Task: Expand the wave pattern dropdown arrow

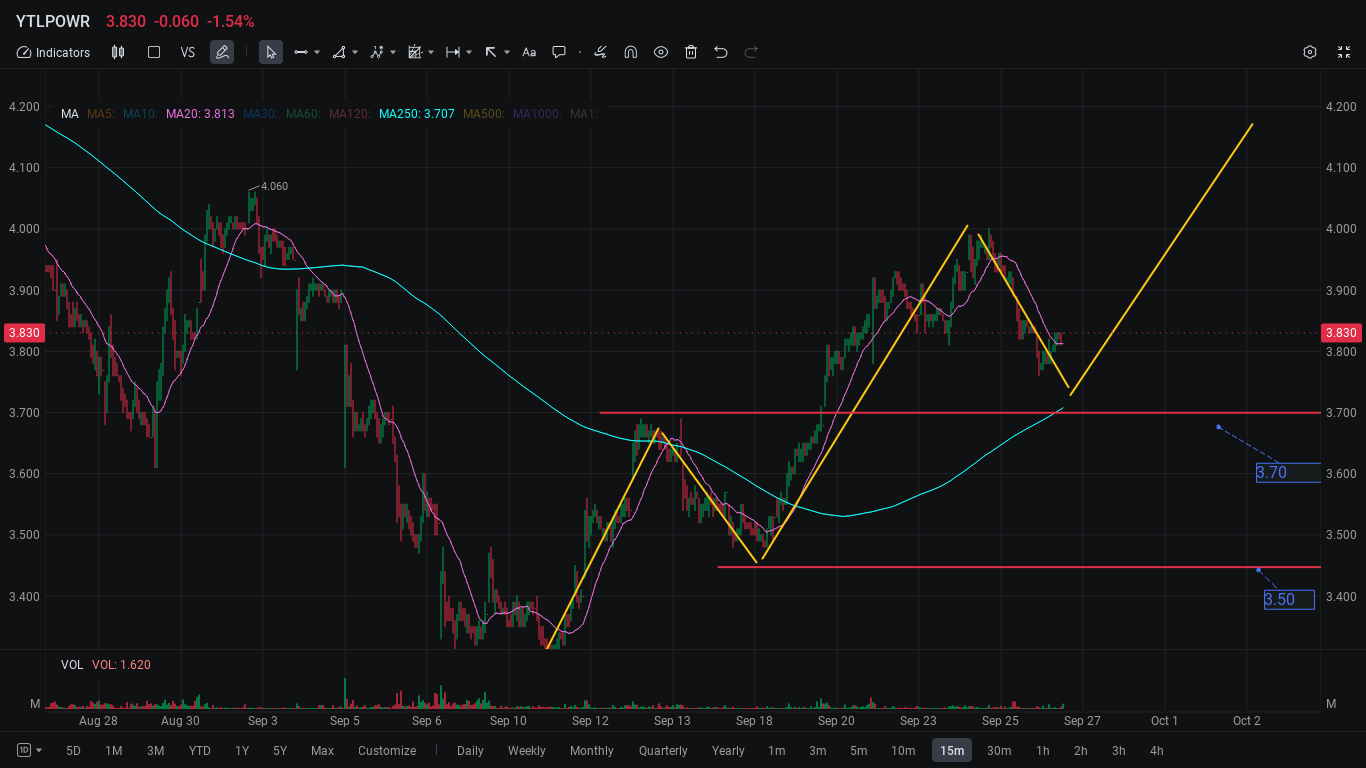Action: [x=393, y=52]
